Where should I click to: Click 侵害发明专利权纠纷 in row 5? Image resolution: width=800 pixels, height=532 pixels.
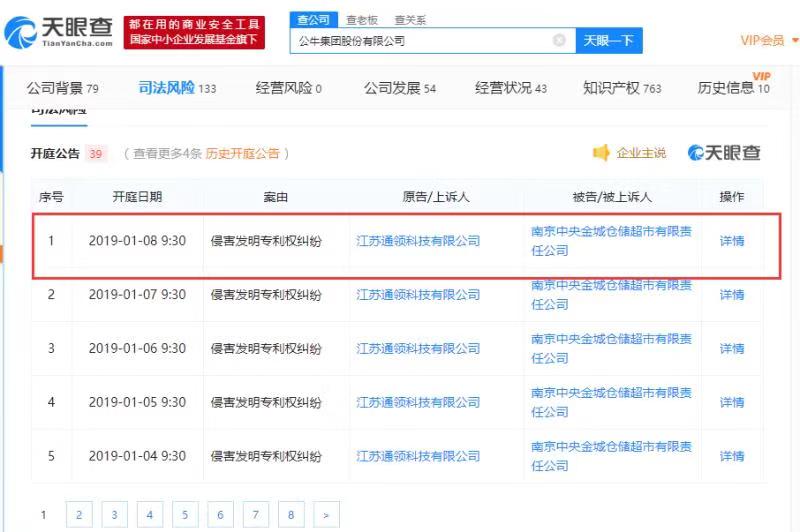(x=266, y=456)
